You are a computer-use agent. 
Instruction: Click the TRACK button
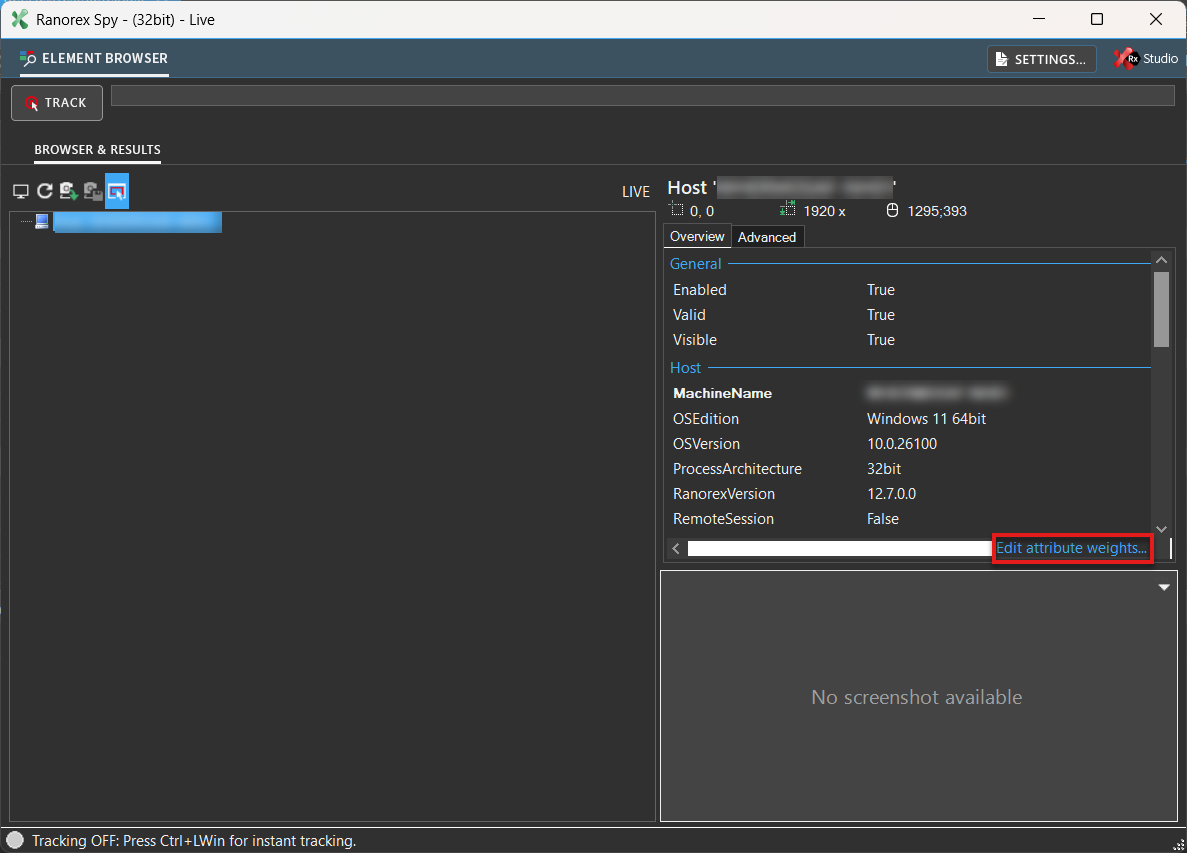point(57,103)
